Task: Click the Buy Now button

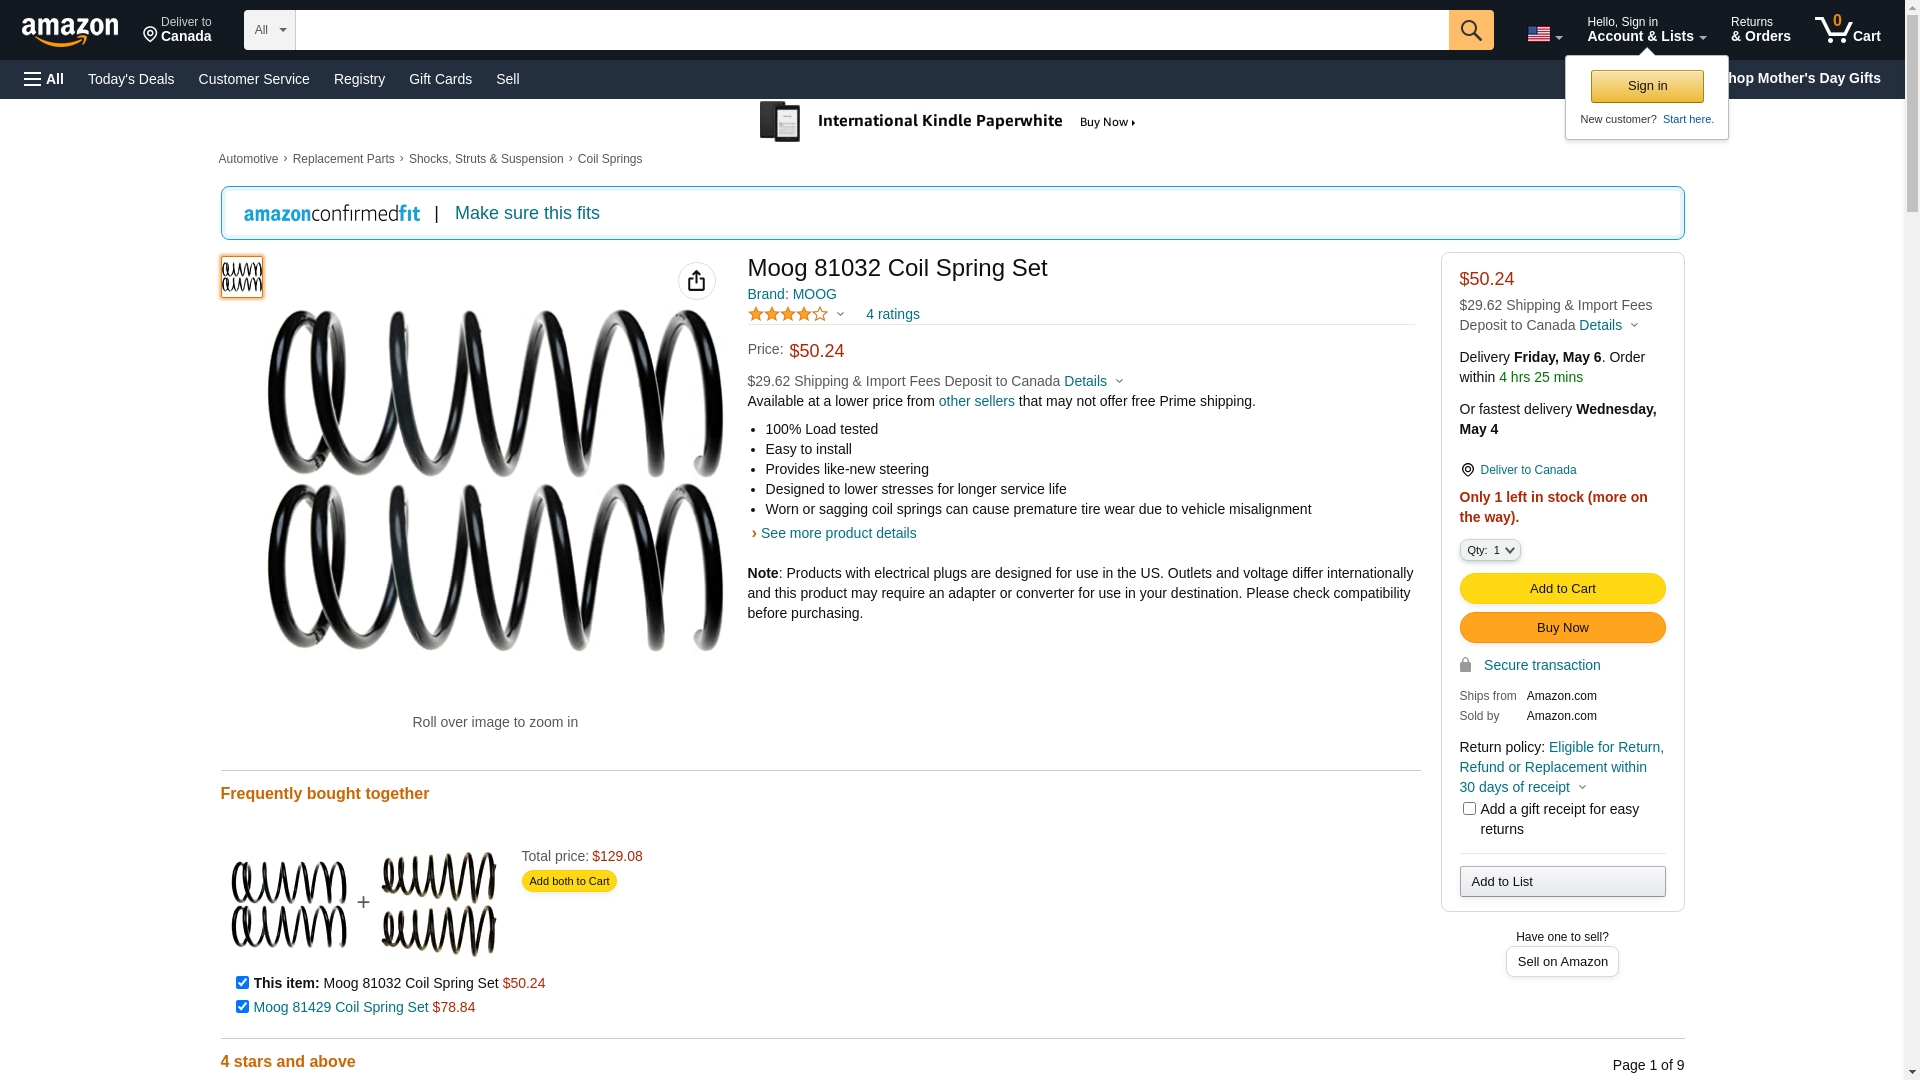Action: pos(1562,627)
